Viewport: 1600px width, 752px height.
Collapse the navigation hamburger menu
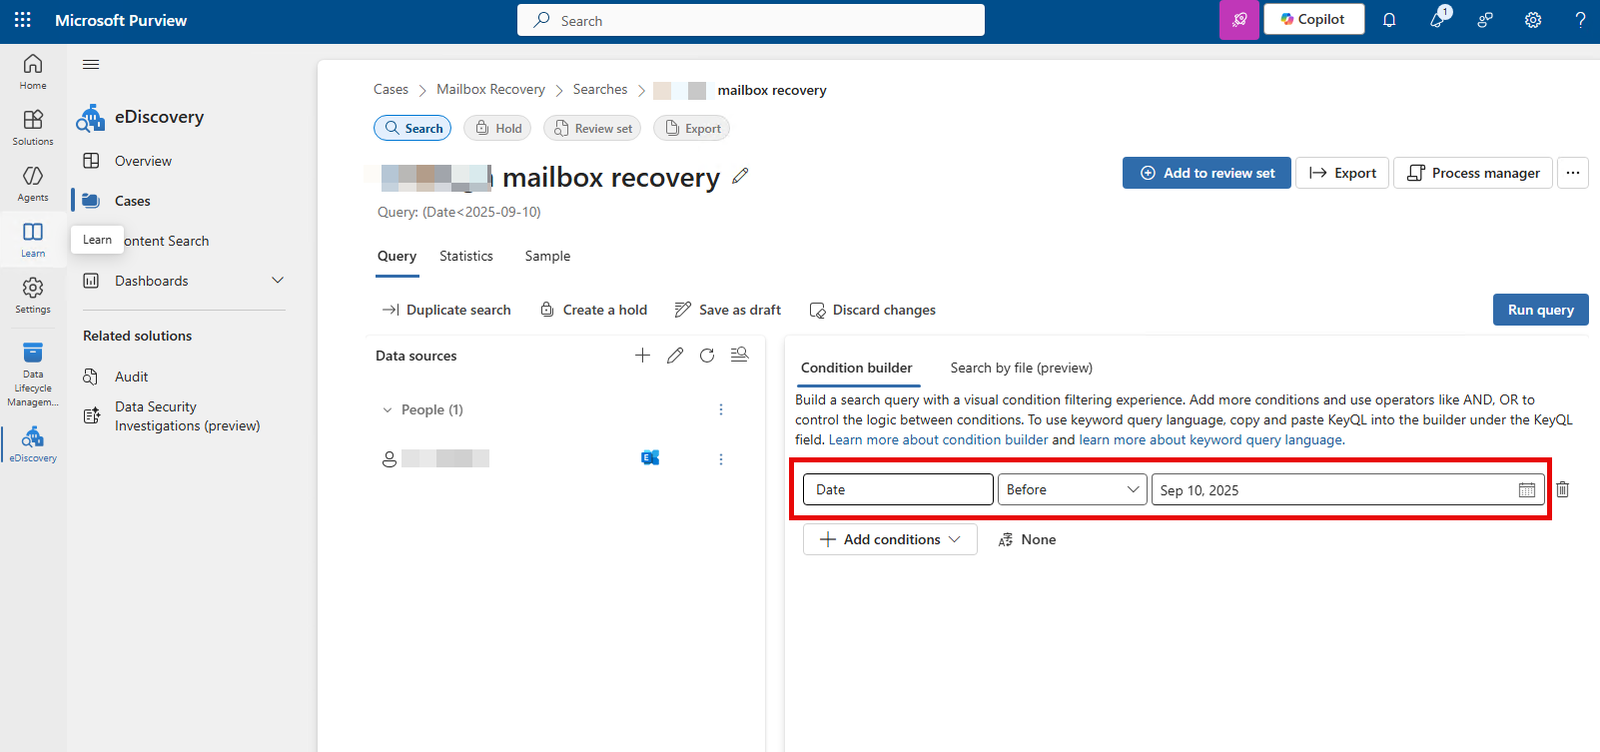point(91,65)
